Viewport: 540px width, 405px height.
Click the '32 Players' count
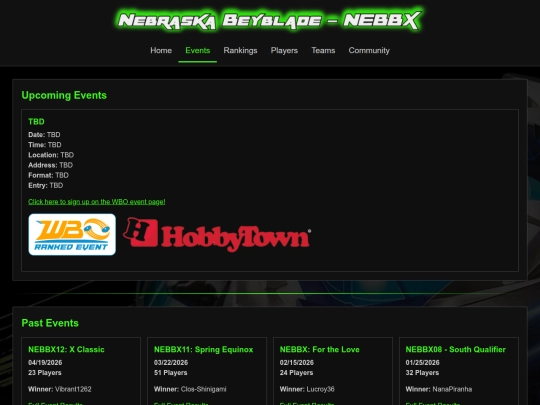(422, 373)
